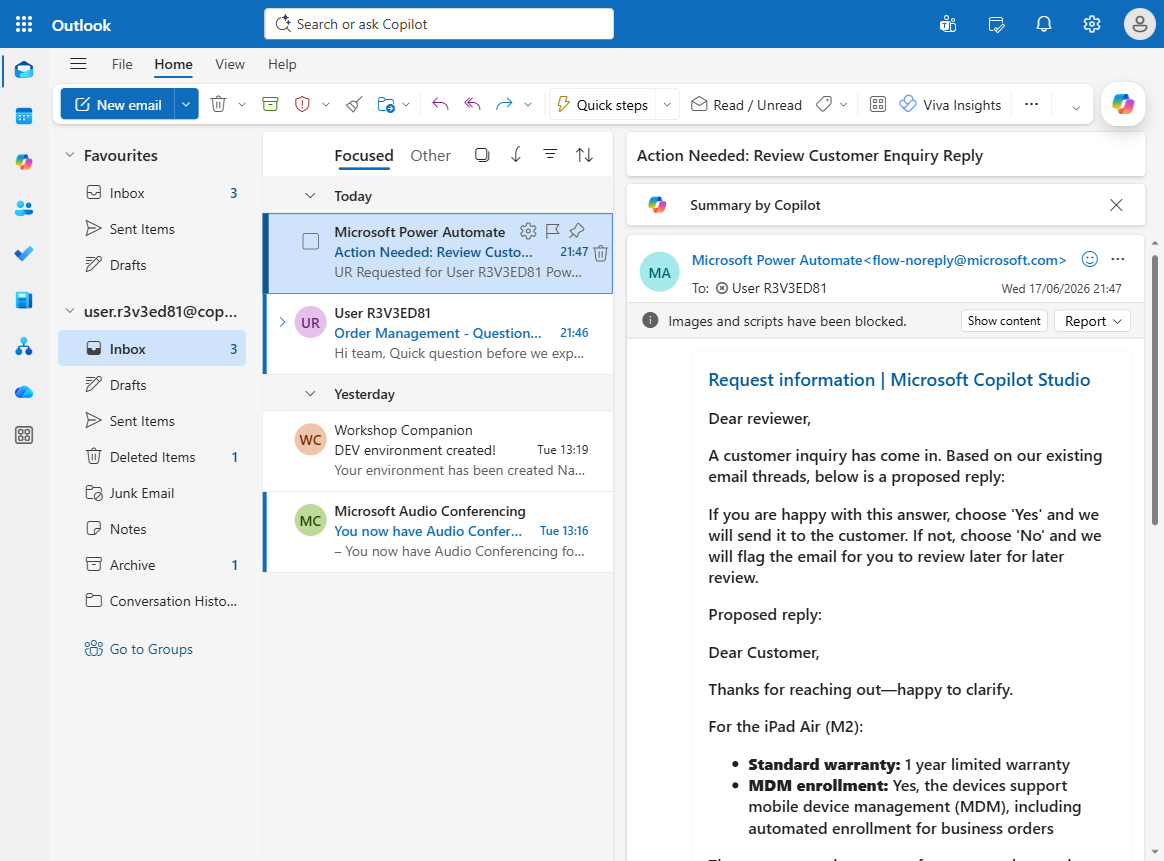Open Copilot in the left app rail

pyautogui.click(x=24, y=162)
